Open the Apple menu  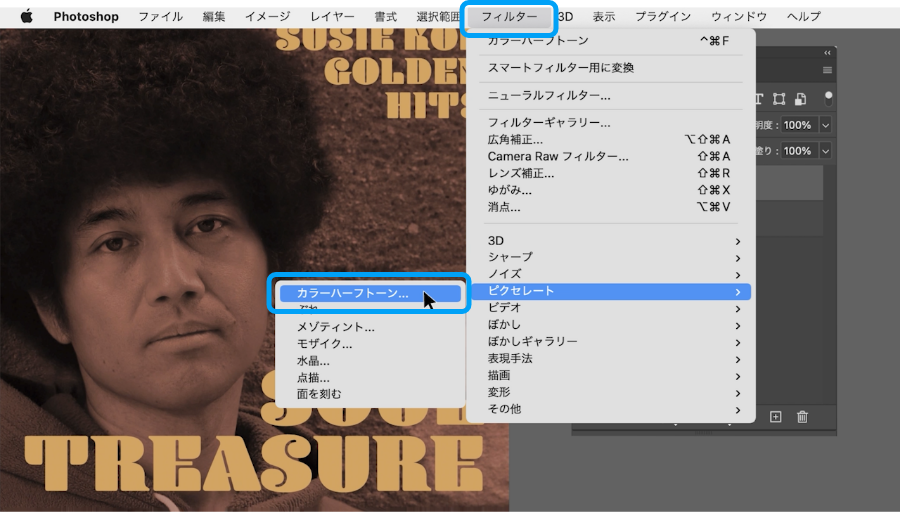(26, 16)
